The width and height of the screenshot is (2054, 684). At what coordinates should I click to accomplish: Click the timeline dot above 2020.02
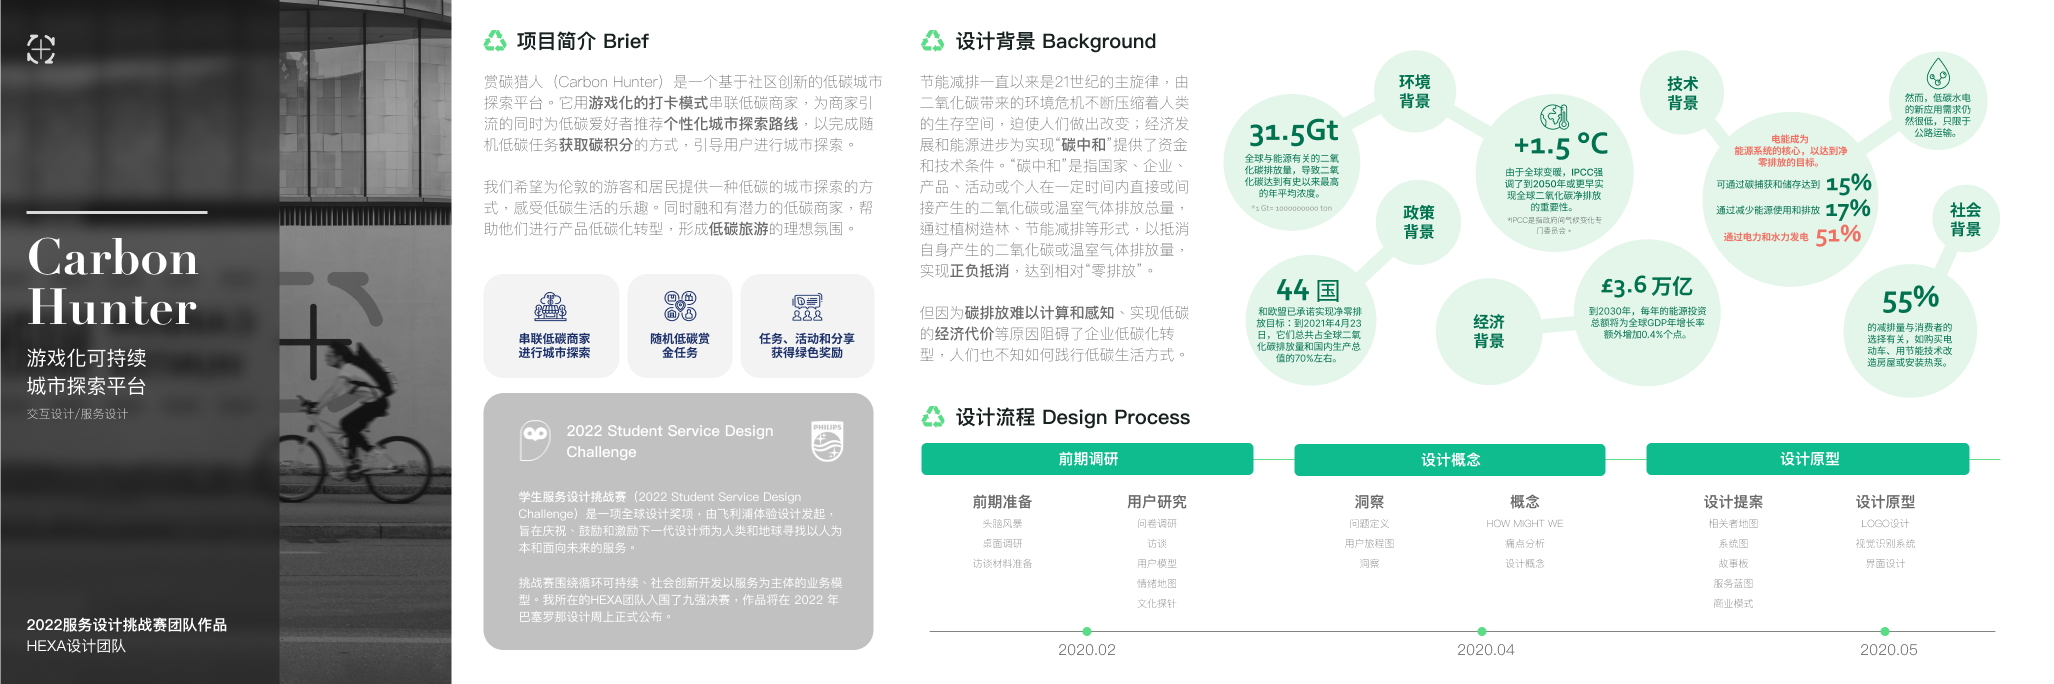click(1087, 631)
